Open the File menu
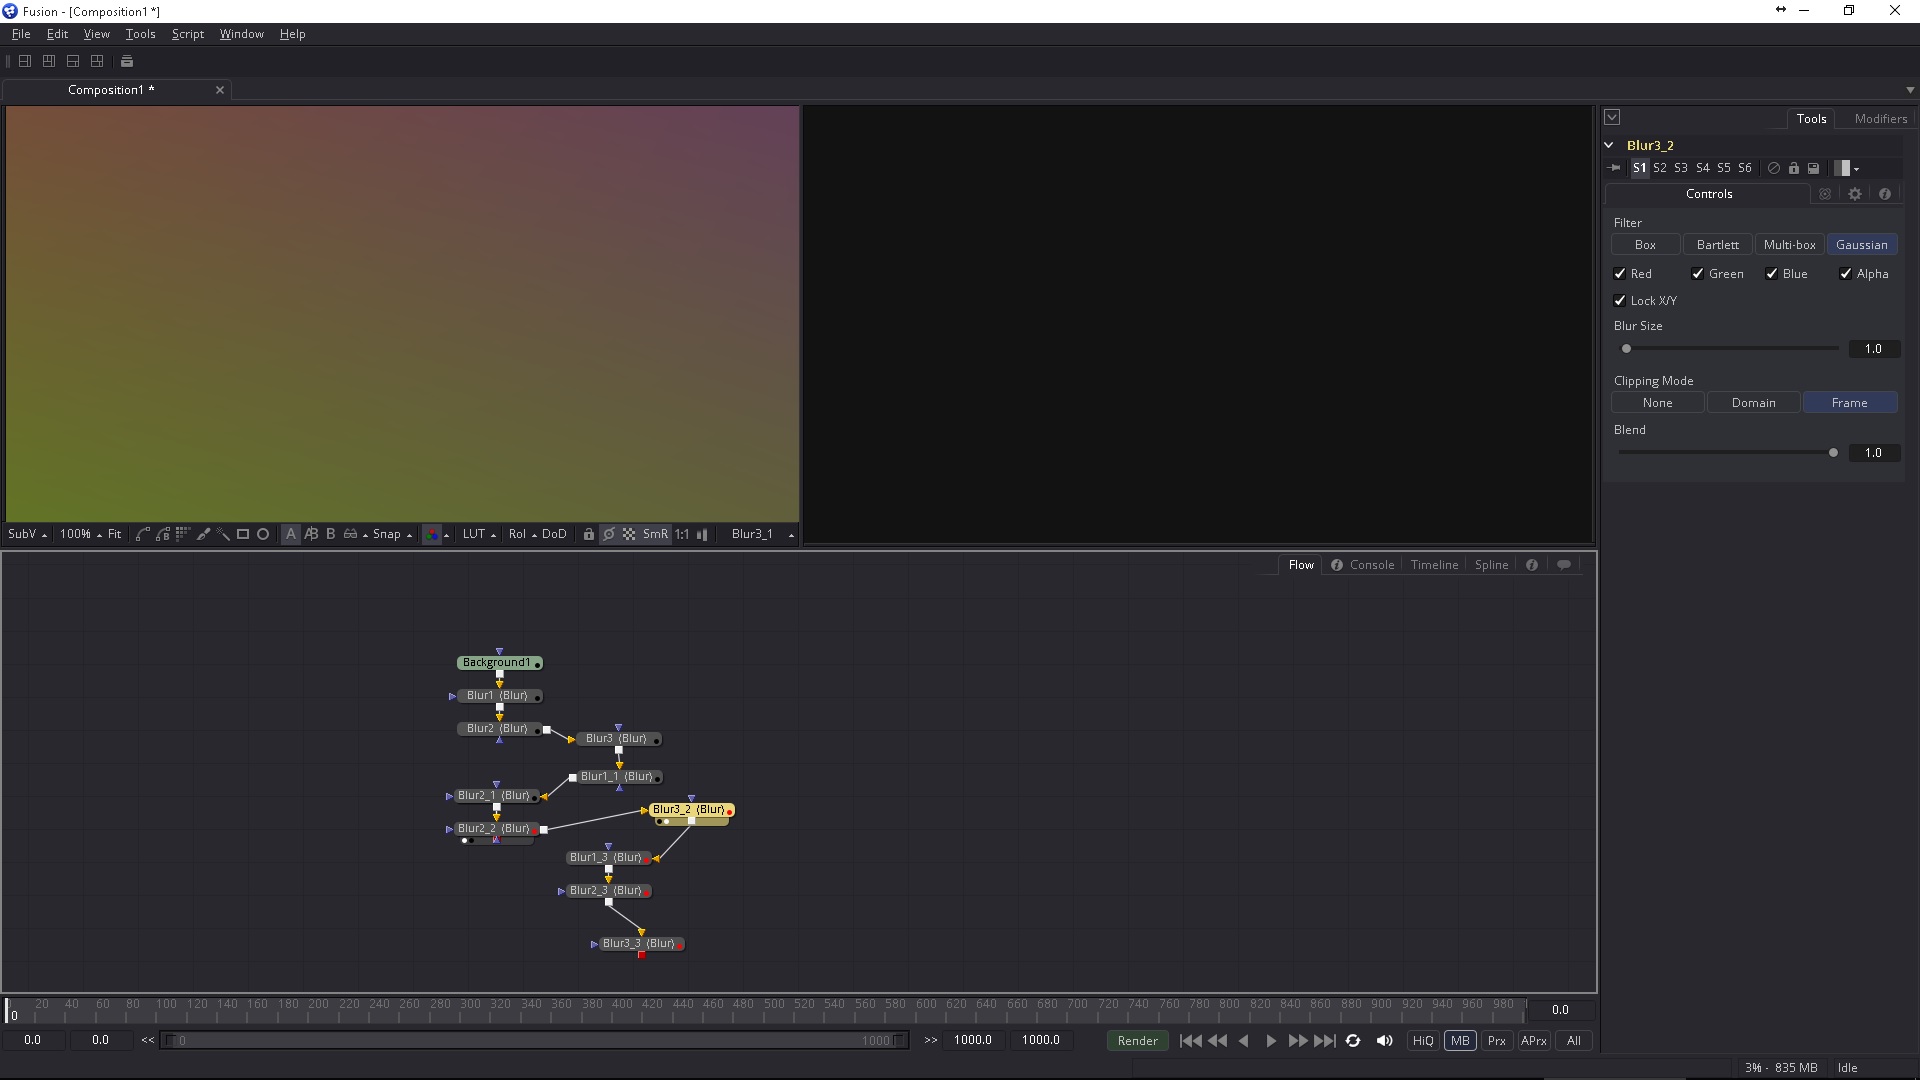 (x=21, y=34)
